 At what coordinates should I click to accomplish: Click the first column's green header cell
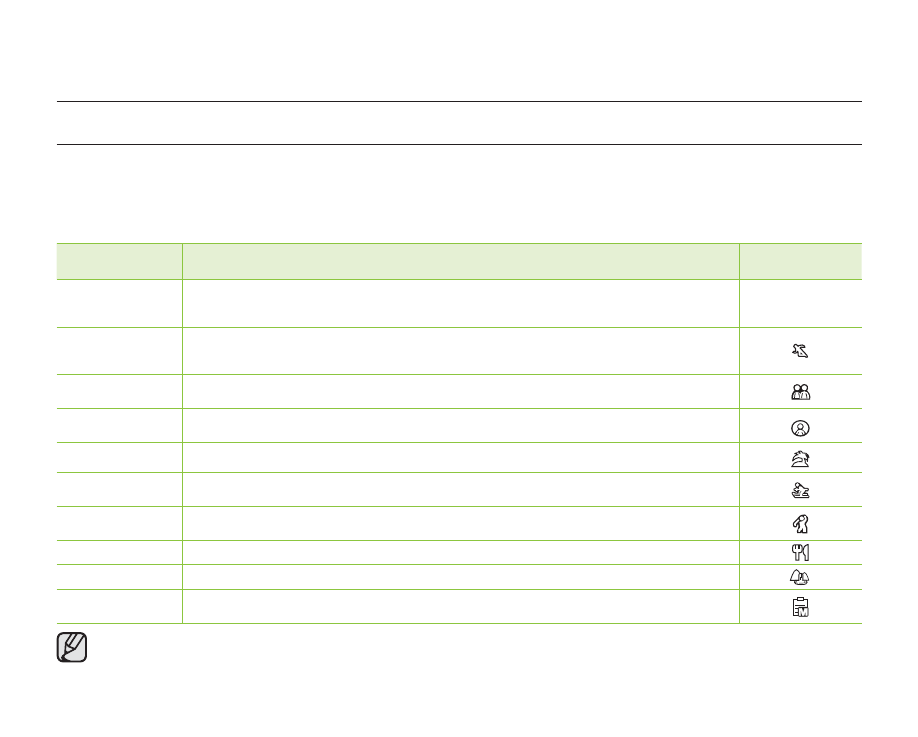119,261
